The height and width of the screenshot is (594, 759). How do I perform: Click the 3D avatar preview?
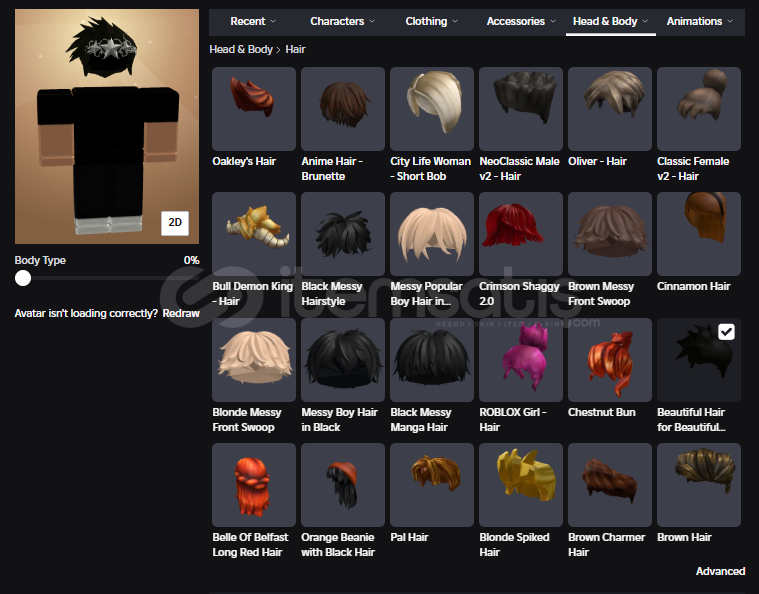click(x=107, y=126)
